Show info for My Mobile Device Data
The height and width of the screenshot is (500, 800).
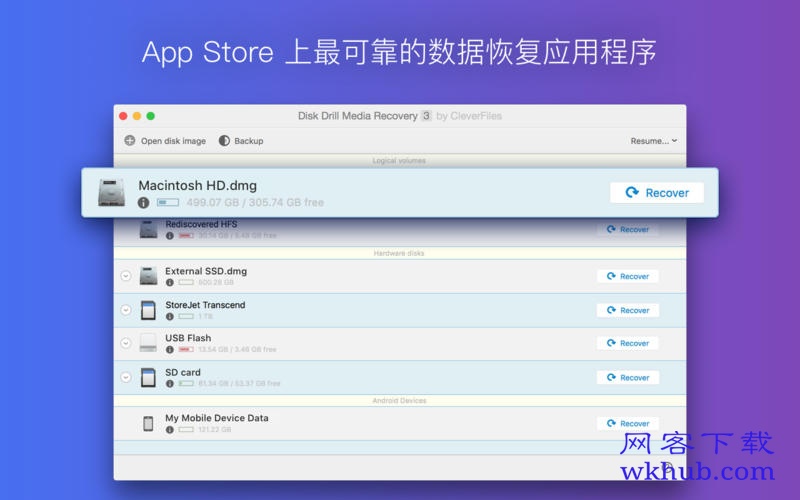pos(169,430)
